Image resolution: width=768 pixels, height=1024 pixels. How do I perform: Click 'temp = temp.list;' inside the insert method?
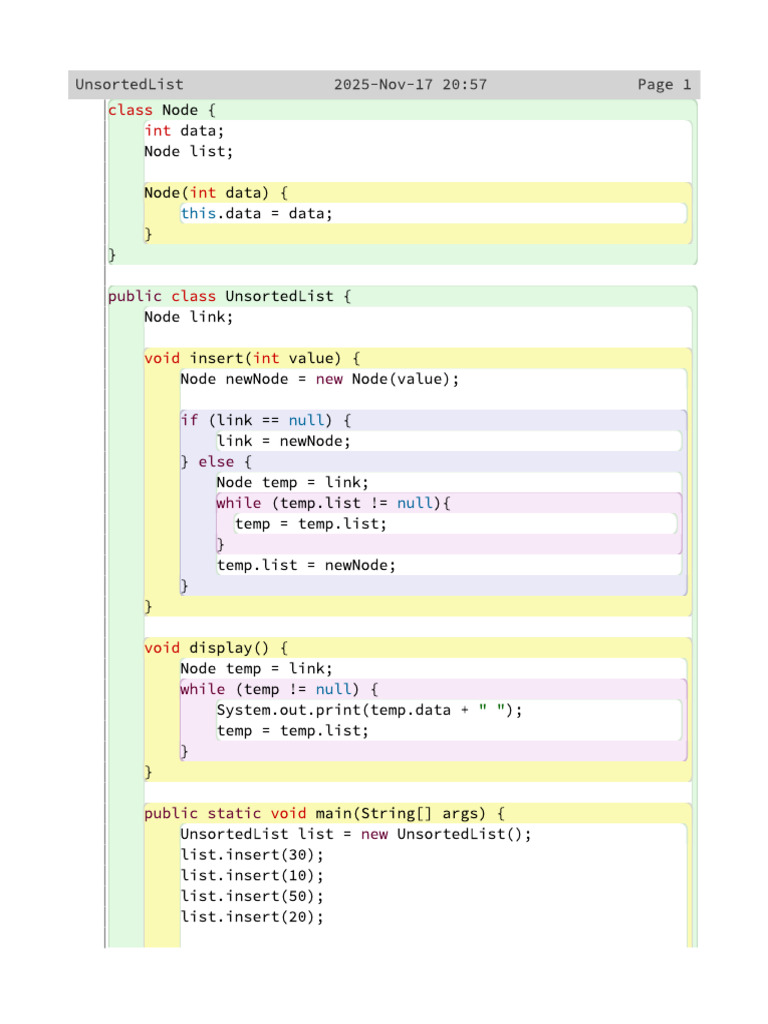pyautogui.click(x=311, y=524)
